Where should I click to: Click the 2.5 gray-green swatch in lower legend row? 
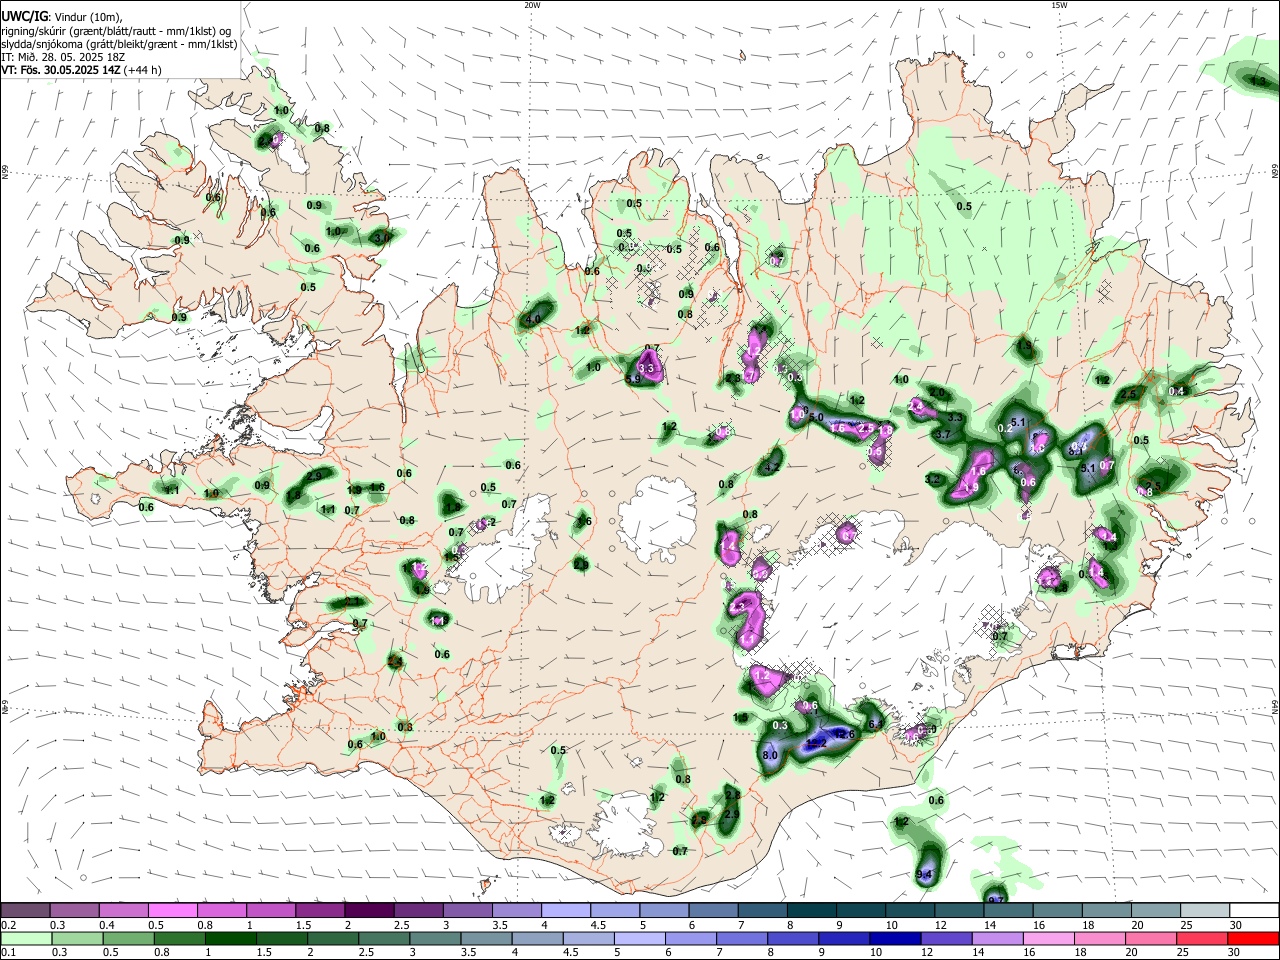point(383,938)
